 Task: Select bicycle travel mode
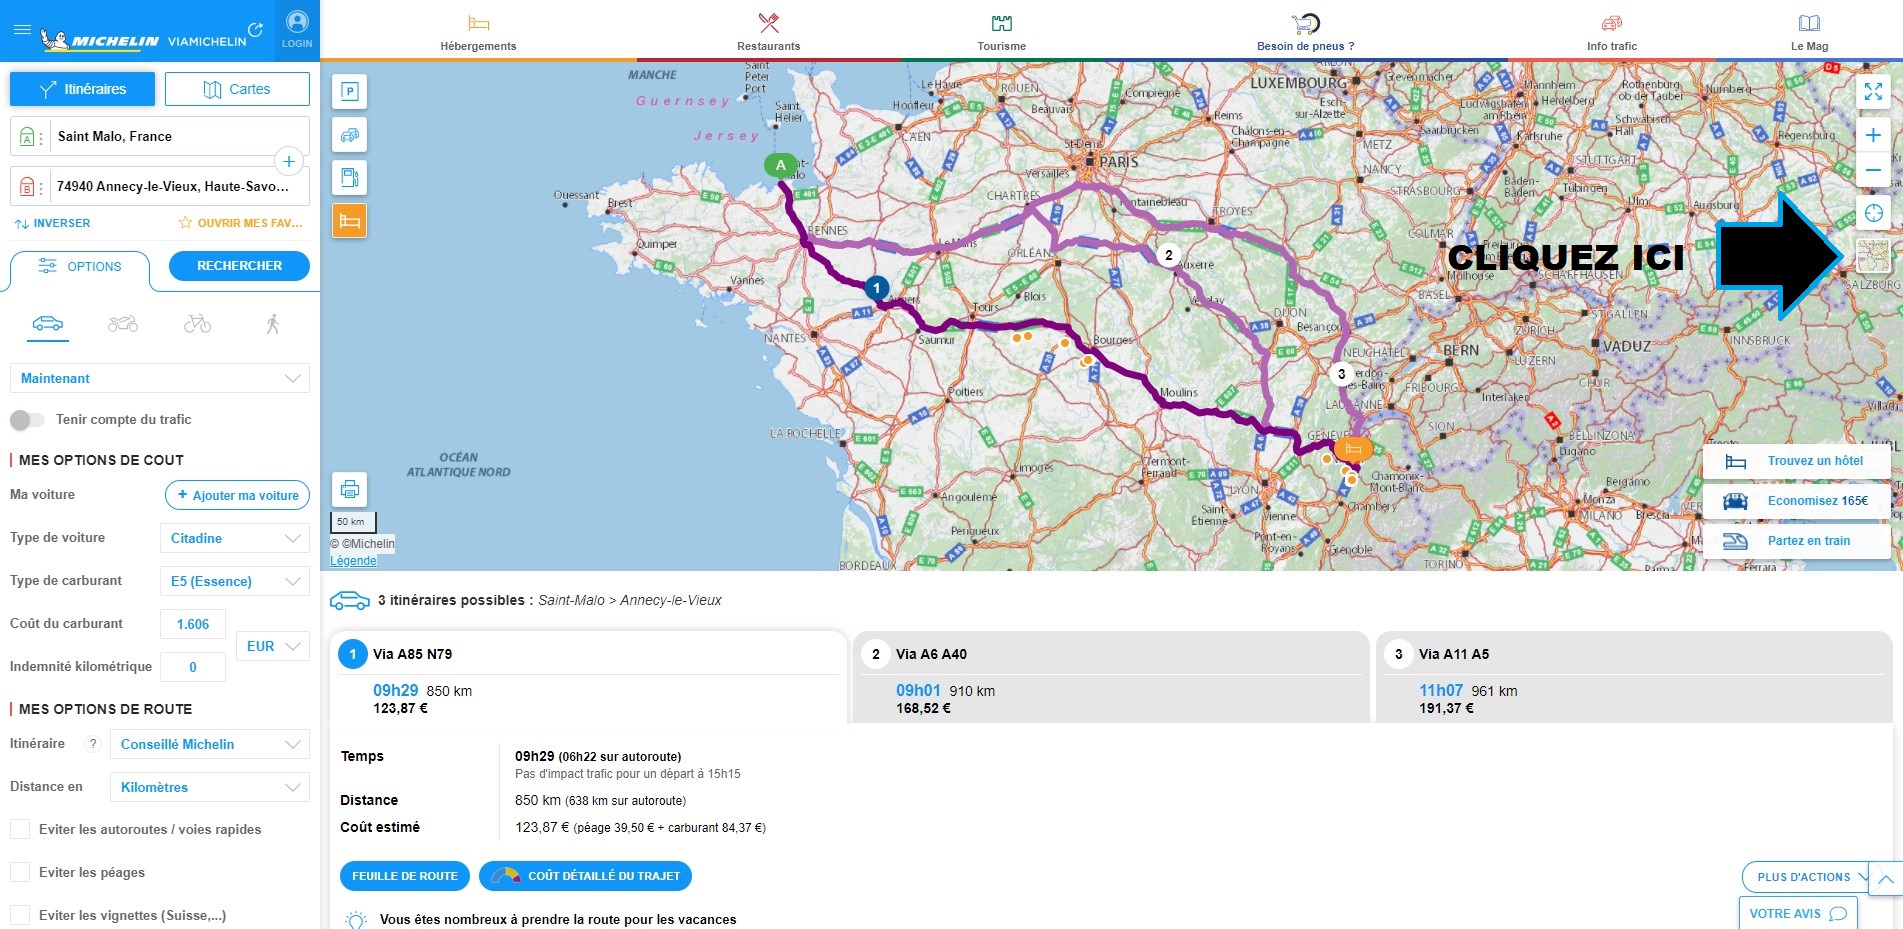point(197,323)
